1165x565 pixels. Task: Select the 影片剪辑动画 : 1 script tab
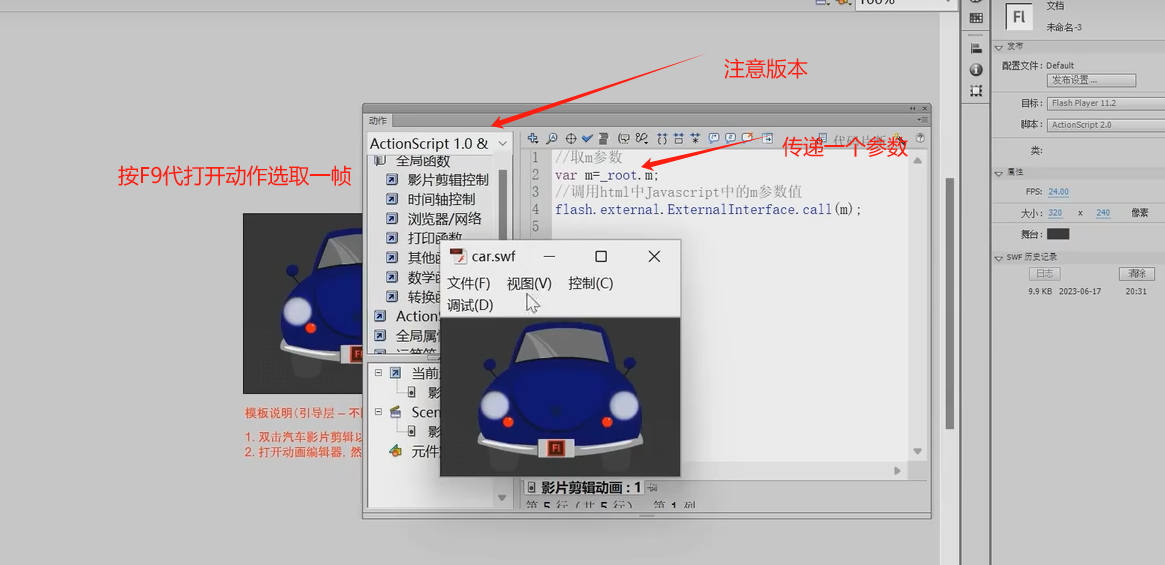pyautogui.click(x=584, y=488)
